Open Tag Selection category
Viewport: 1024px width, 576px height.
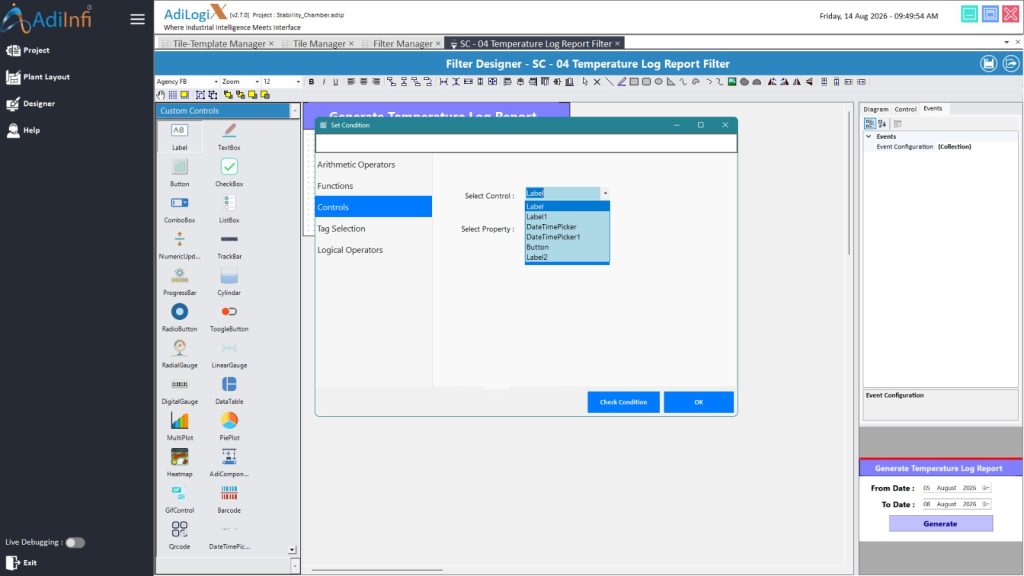[x=373, y=229]
